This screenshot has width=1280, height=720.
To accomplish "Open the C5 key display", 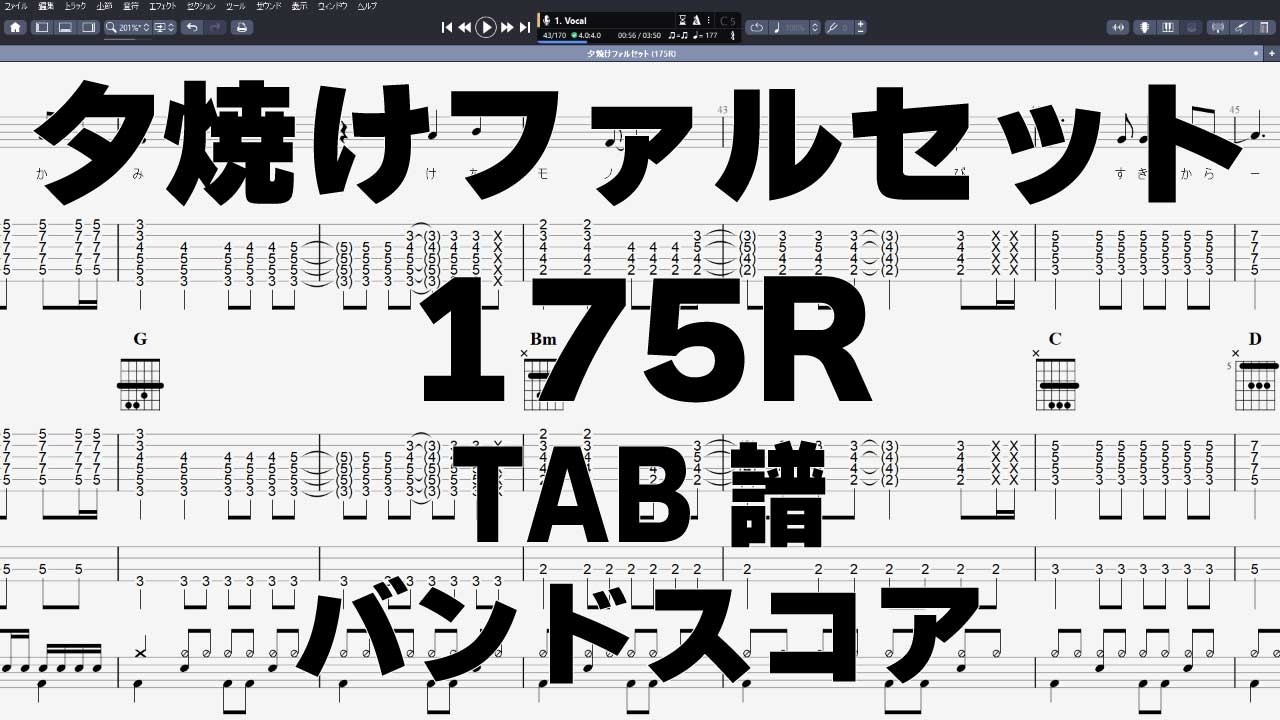I will [x=728, y=20].
